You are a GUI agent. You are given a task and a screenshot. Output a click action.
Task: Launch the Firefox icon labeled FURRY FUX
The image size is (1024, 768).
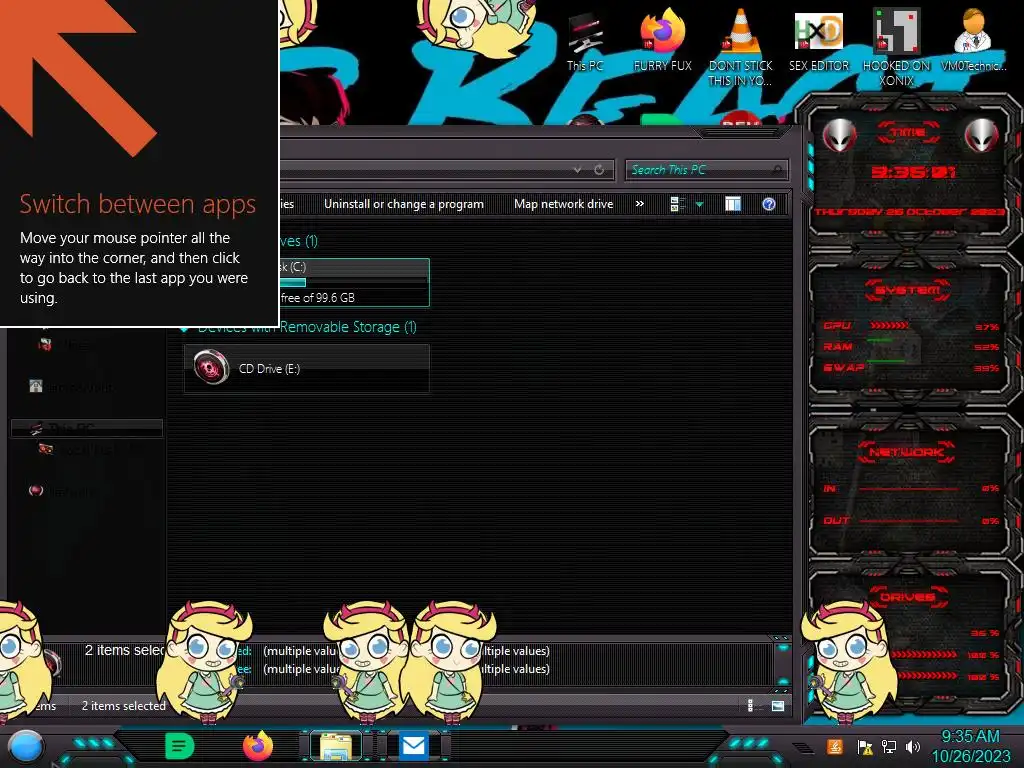[662, 39]
